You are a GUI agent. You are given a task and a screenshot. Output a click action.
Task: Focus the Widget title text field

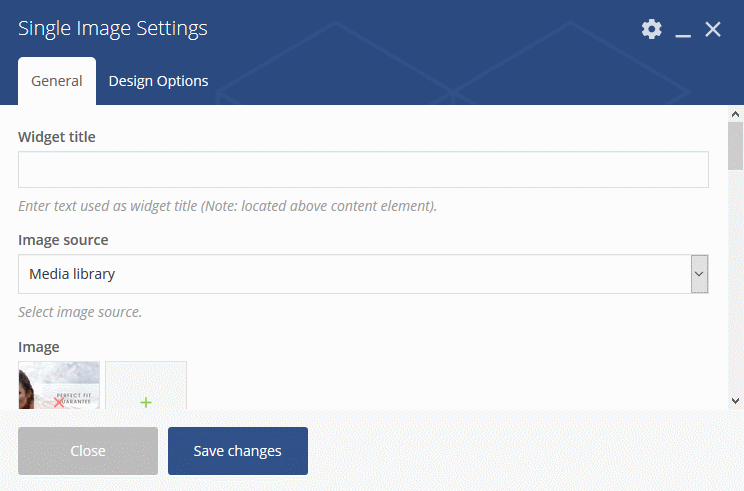(363, 169)
